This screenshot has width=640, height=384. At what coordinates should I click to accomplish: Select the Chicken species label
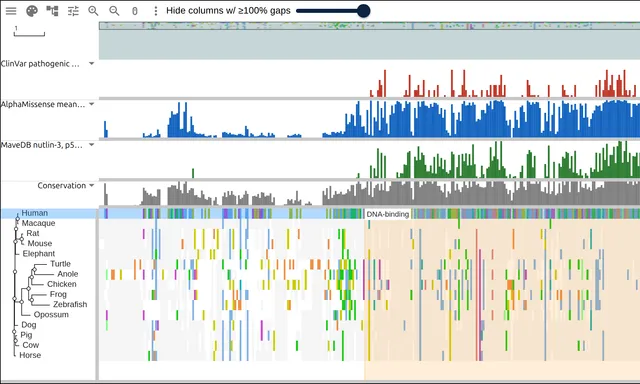[x=62, y=284]
